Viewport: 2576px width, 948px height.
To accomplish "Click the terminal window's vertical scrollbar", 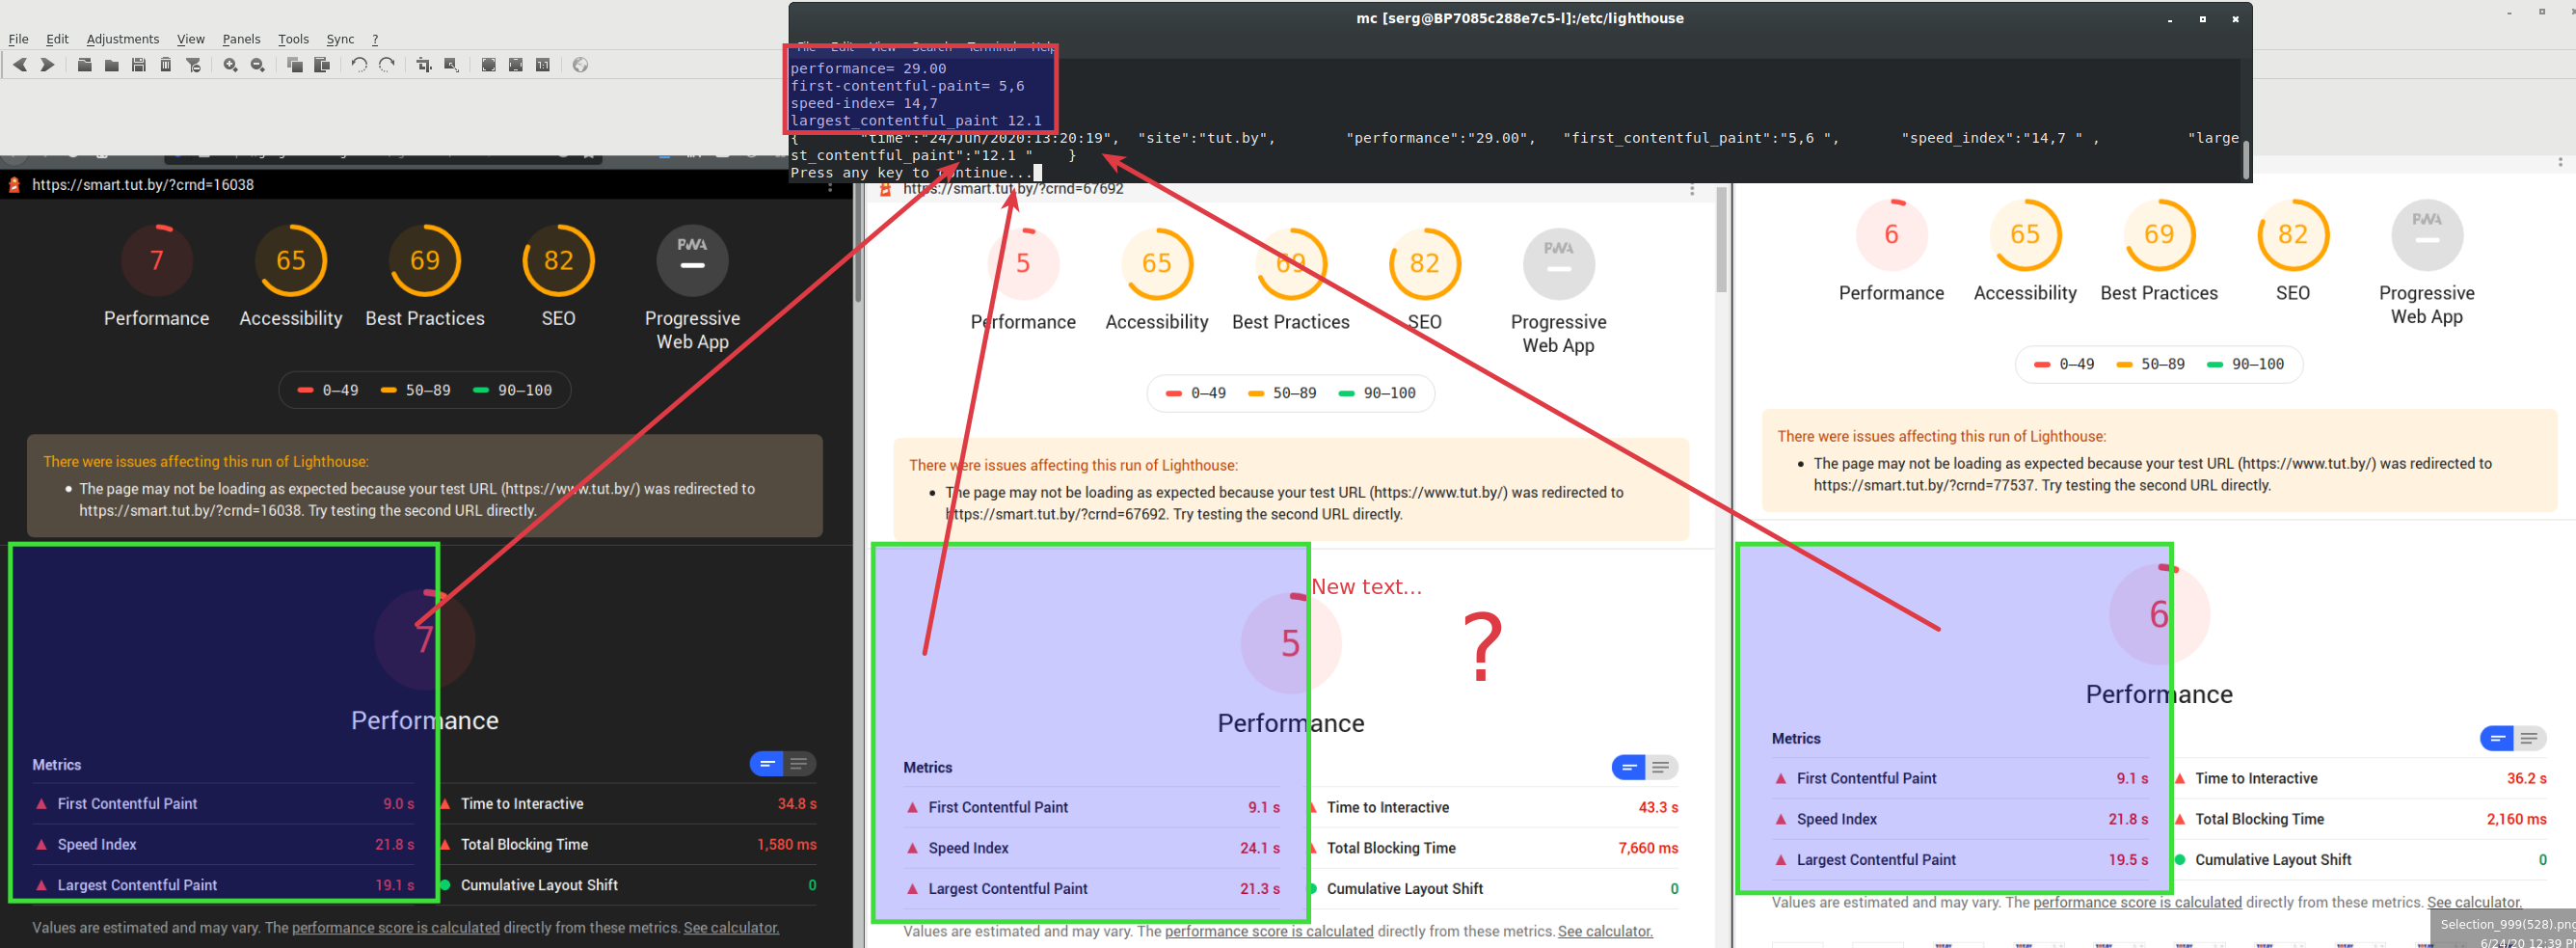I will click(2246, 159).
